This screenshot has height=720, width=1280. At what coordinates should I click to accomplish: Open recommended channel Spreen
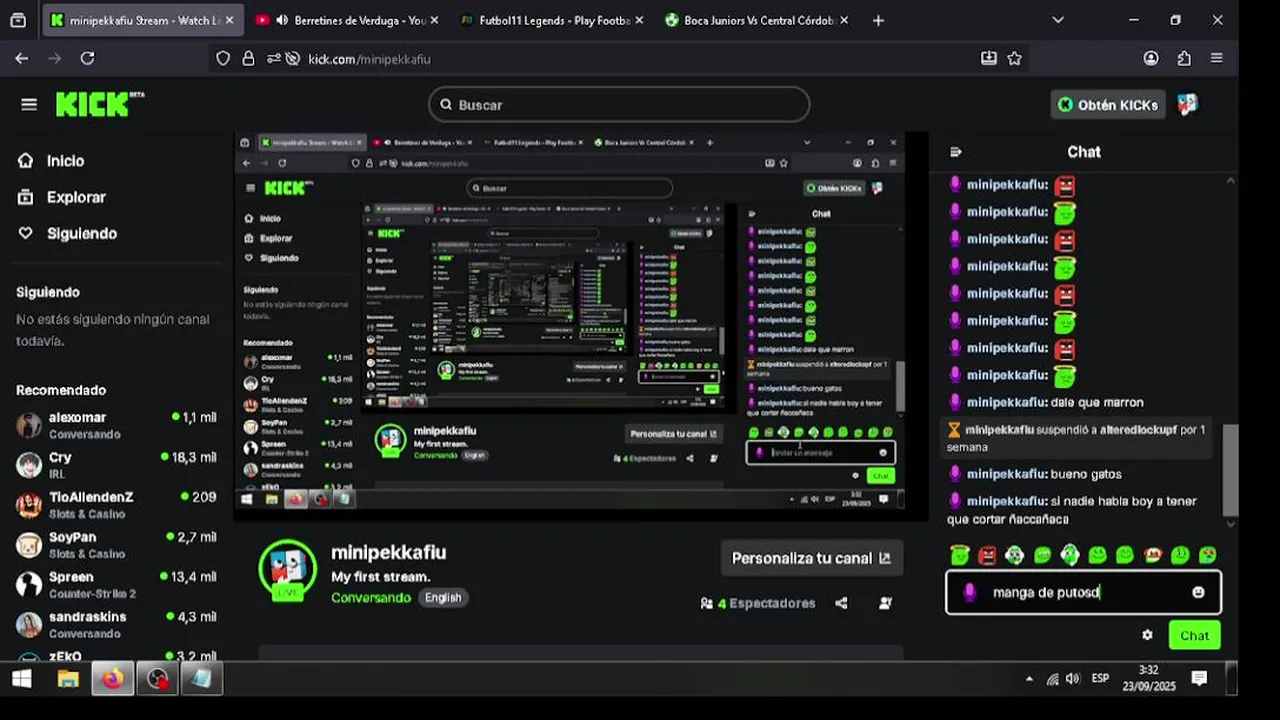(116, 585)
